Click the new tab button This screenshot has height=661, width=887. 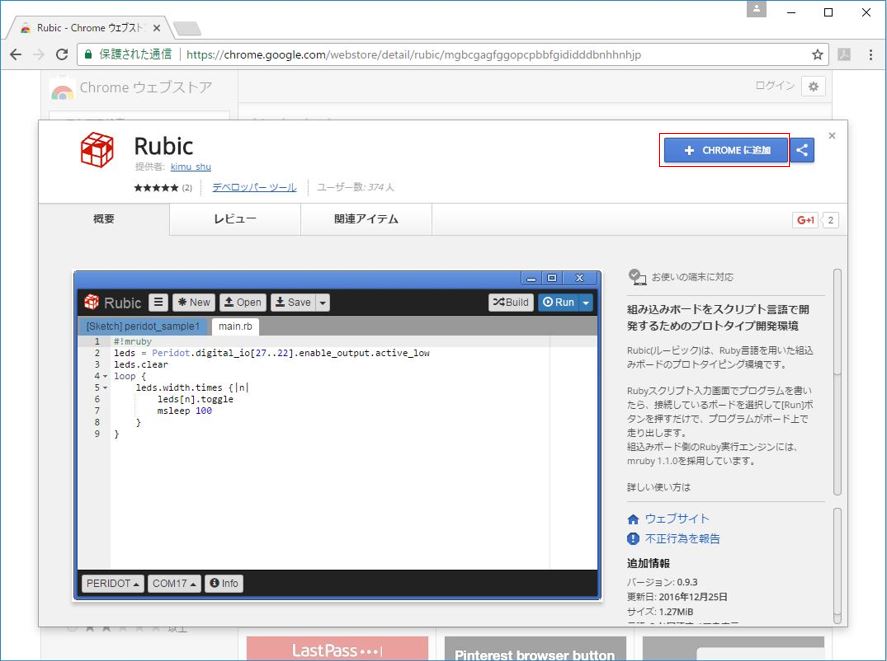(x=187, y=28)
